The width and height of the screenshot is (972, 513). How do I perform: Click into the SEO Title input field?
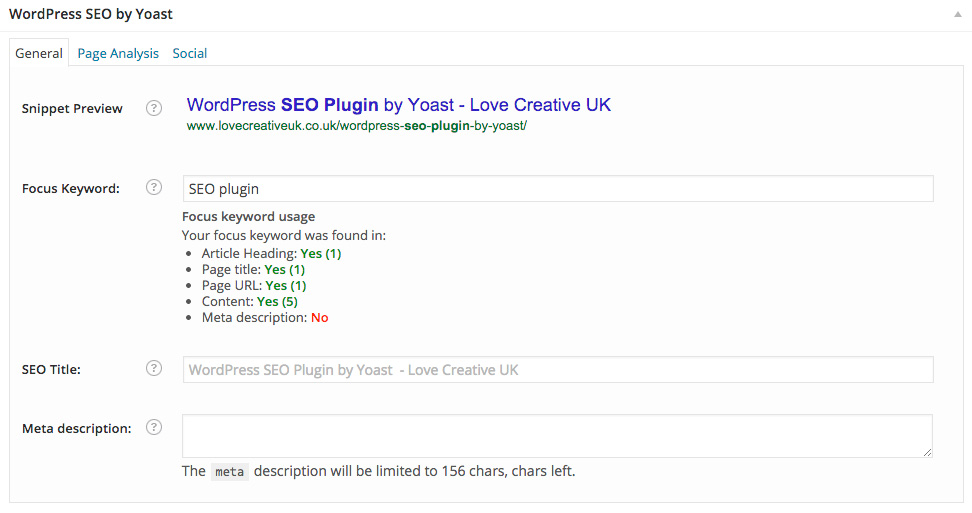(557, 369)
